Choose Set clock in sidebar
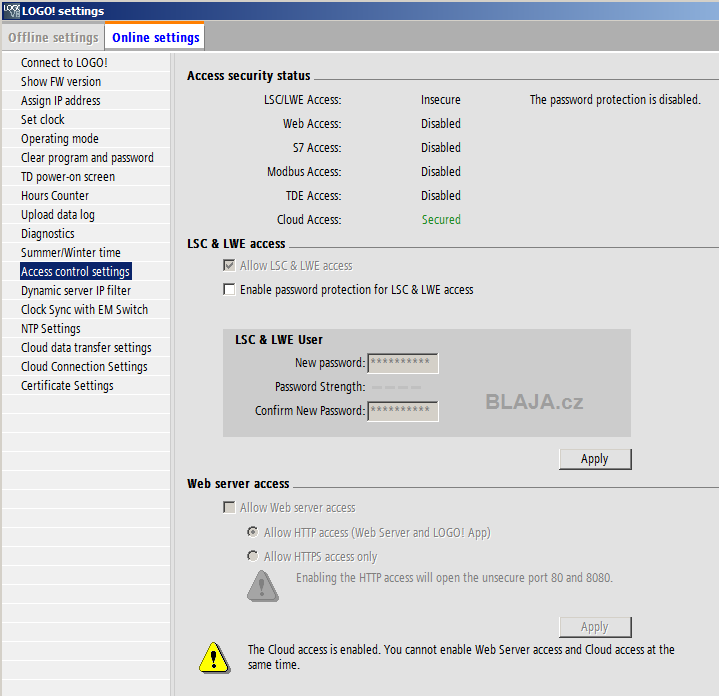The image size is (719, 696). tap(43, 119)
